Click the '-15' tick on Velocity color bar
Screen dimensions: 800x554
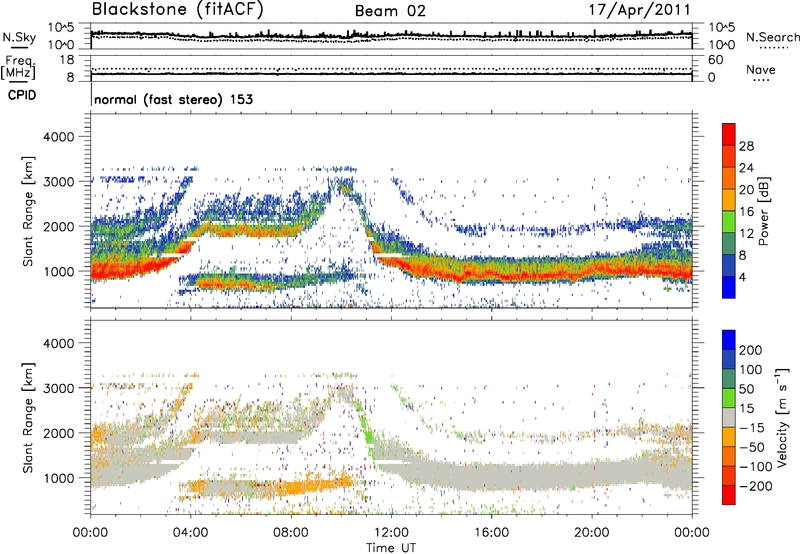point(752,428)
